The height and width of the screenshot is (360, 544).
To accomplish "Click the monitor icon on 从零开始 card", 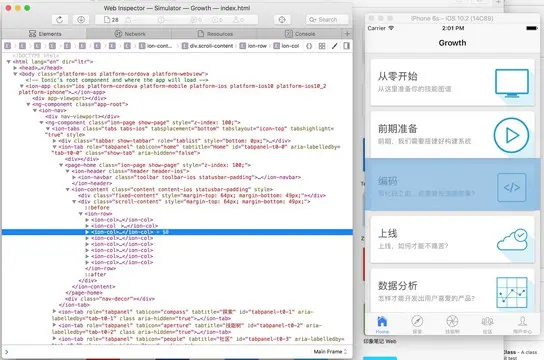I will tap(512, 83).
